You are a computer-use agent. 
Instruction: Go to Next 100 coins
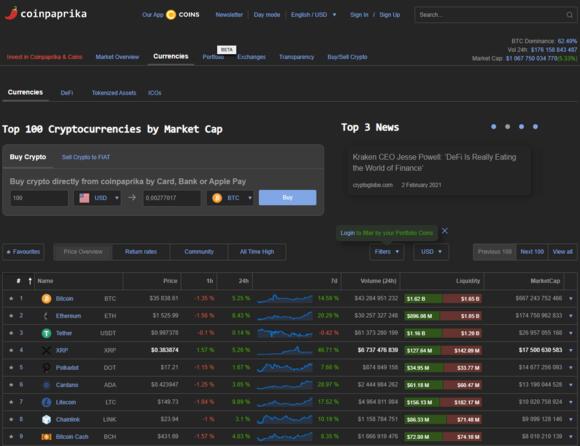(532, 252)
